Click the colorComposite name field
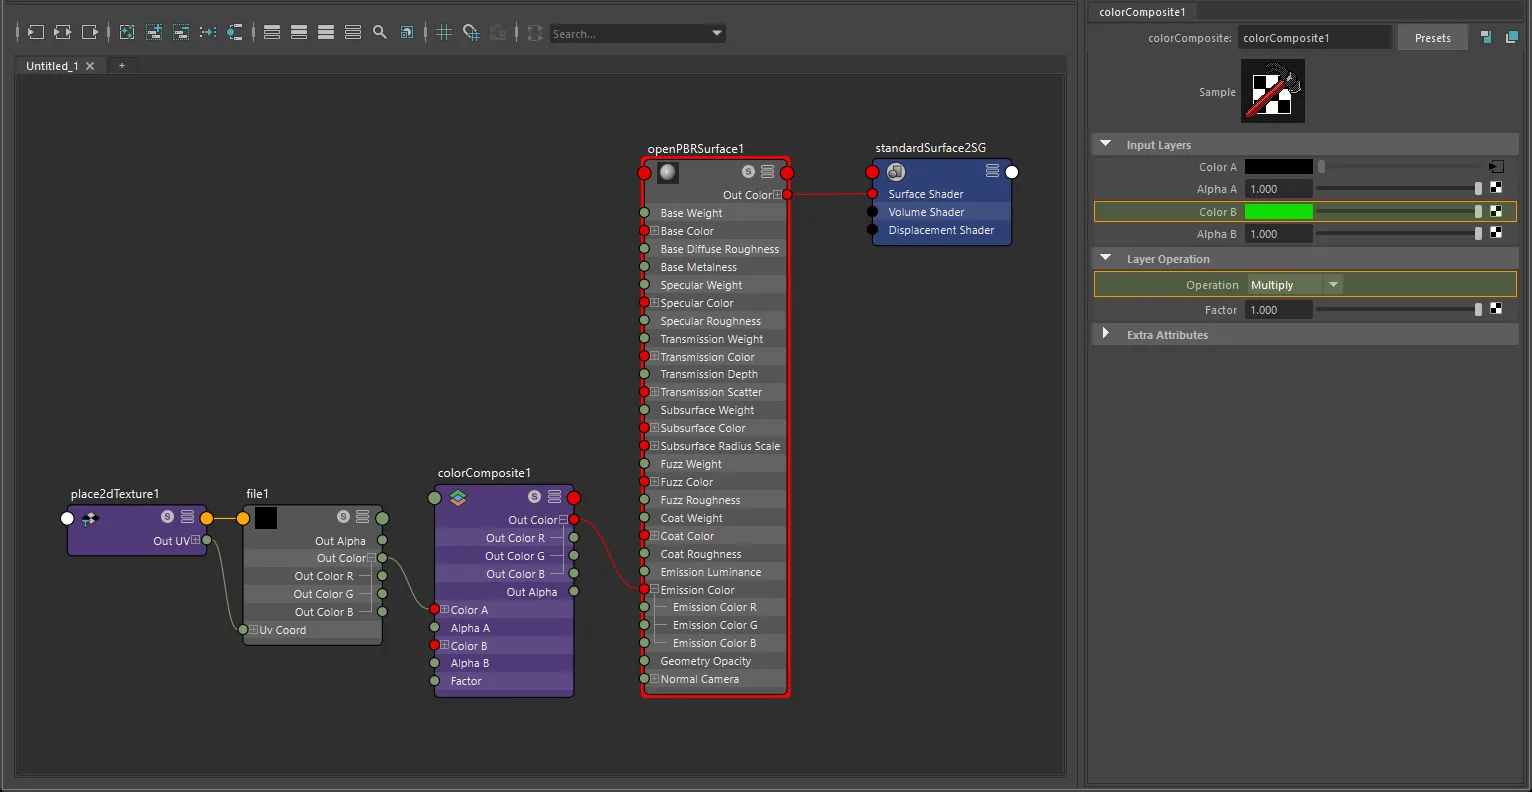The image size is (1532, 792). point(1314,38)
